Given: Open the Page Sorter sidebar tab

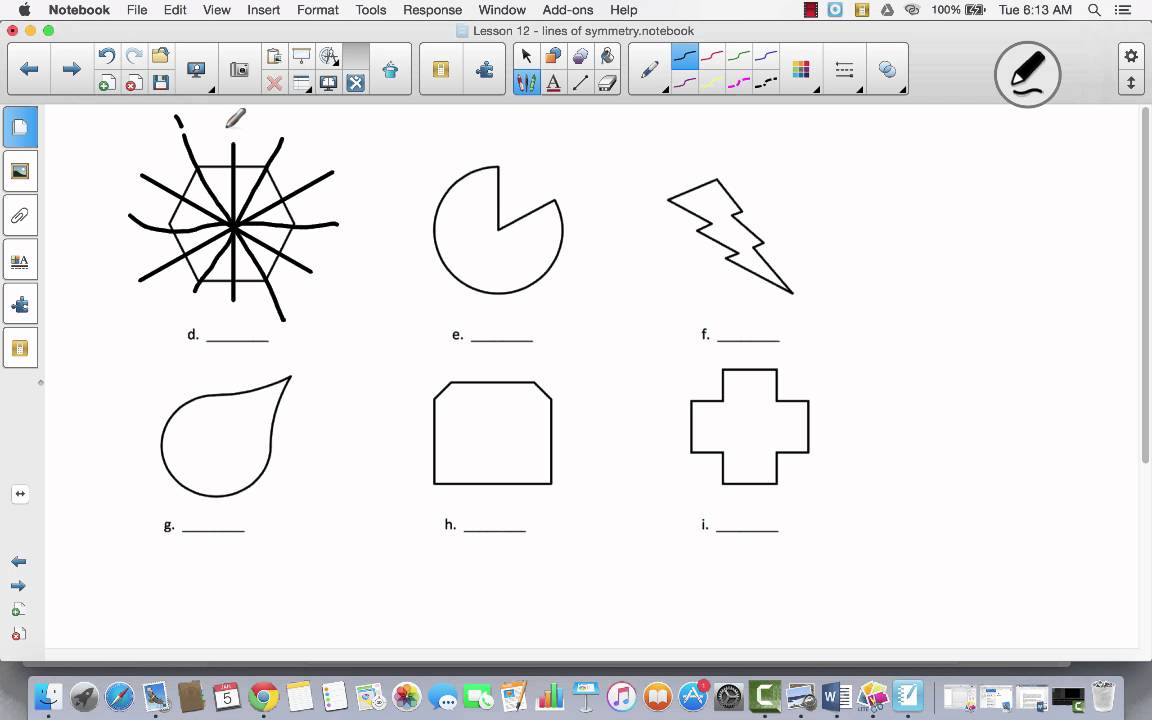Looking at the screenshot, I should (21, 127).
